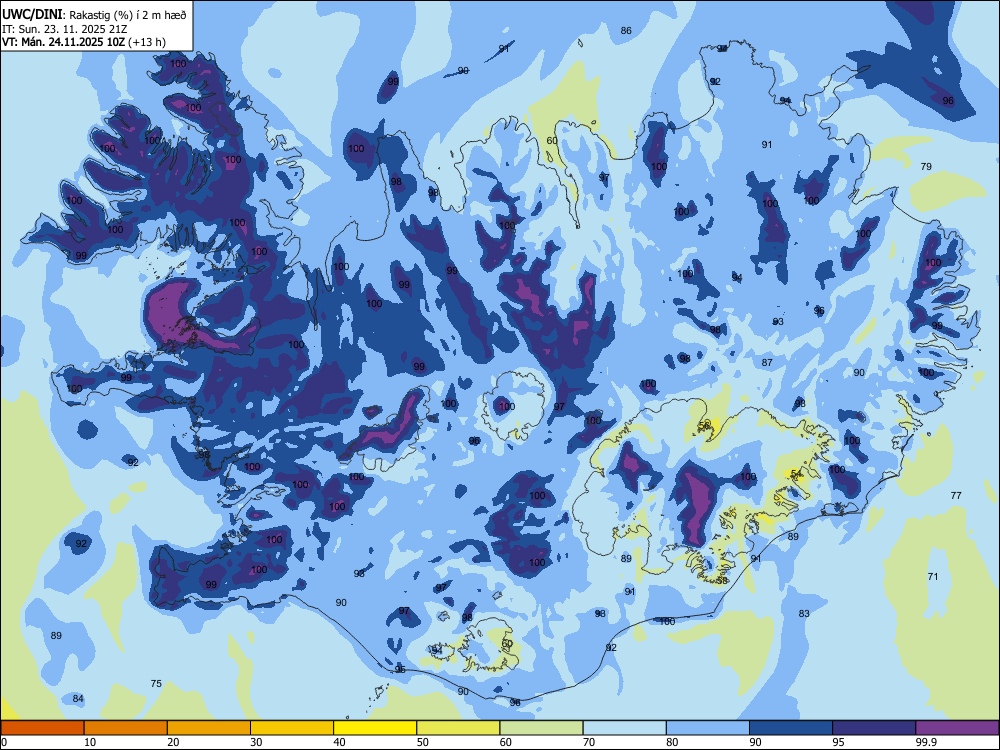Click the map value '84' in southwest sea
Image resolution: width=1000 pixels, height=750 pixels.
[x=78, y=698]
